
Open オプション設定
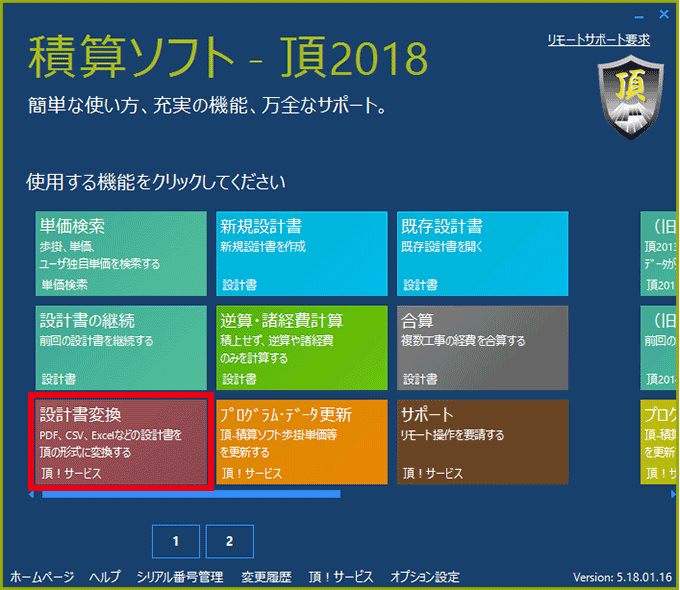click(x=425, y=577)
